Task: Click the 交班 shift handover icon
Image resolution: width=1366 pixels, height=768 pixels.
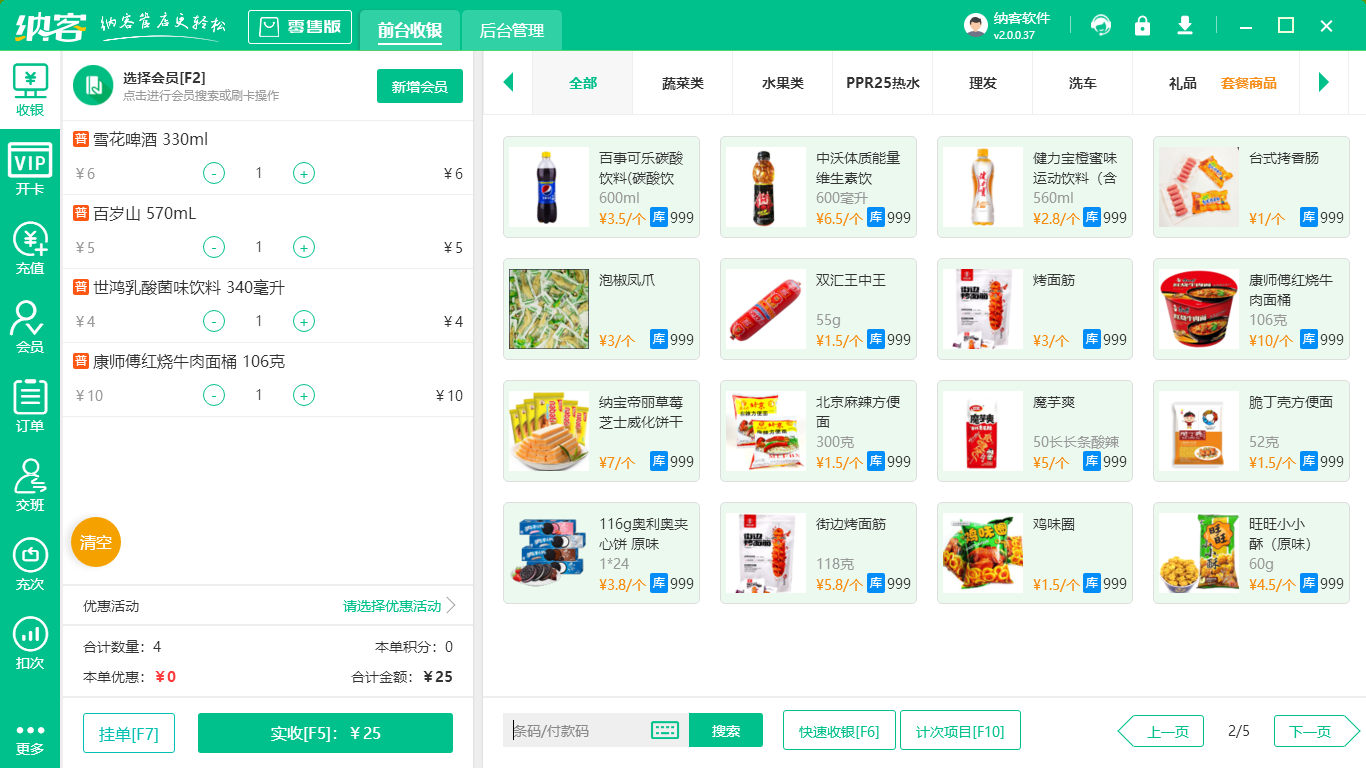Action: click(x=30, y=485)
